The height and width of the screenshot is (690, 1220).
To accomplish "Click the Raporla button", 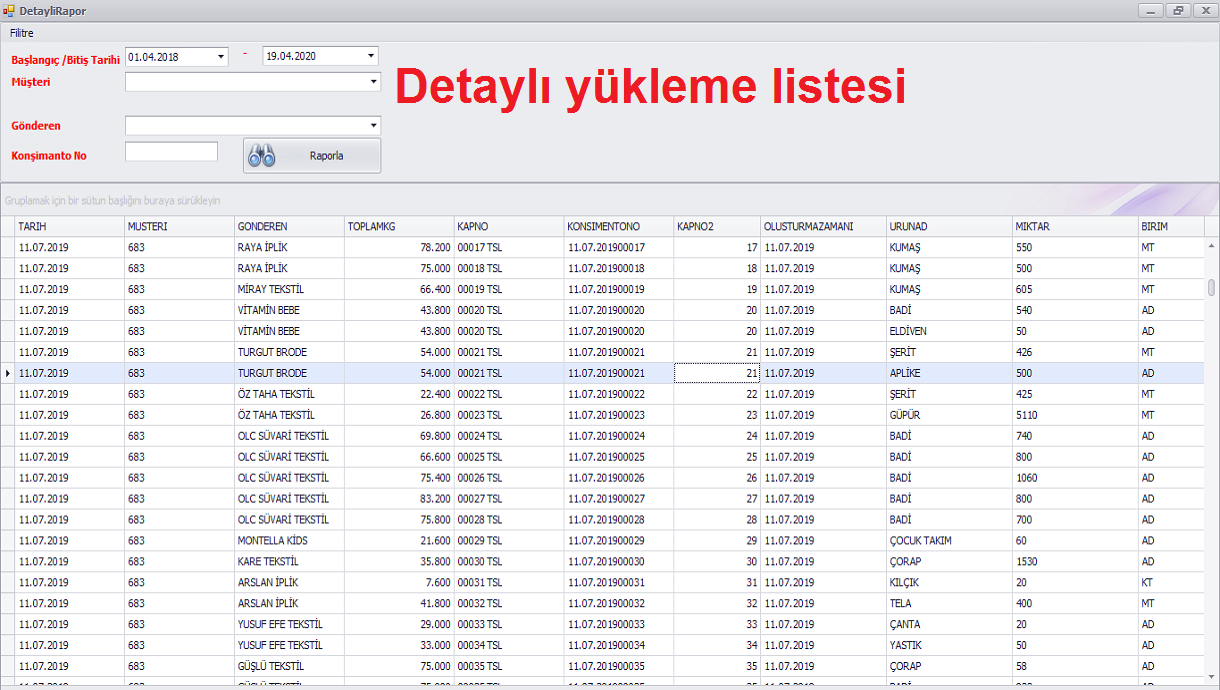I will pos(312,156).
